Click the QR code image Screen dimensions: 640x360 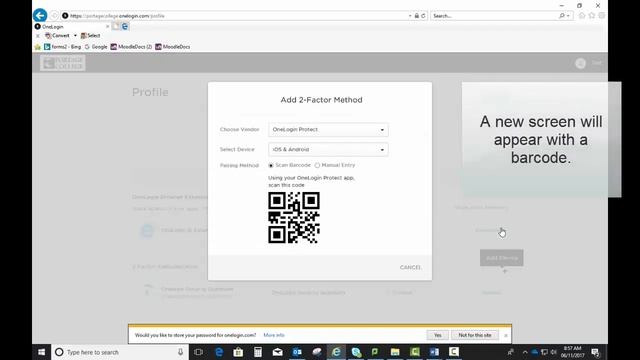pos(294,218)
